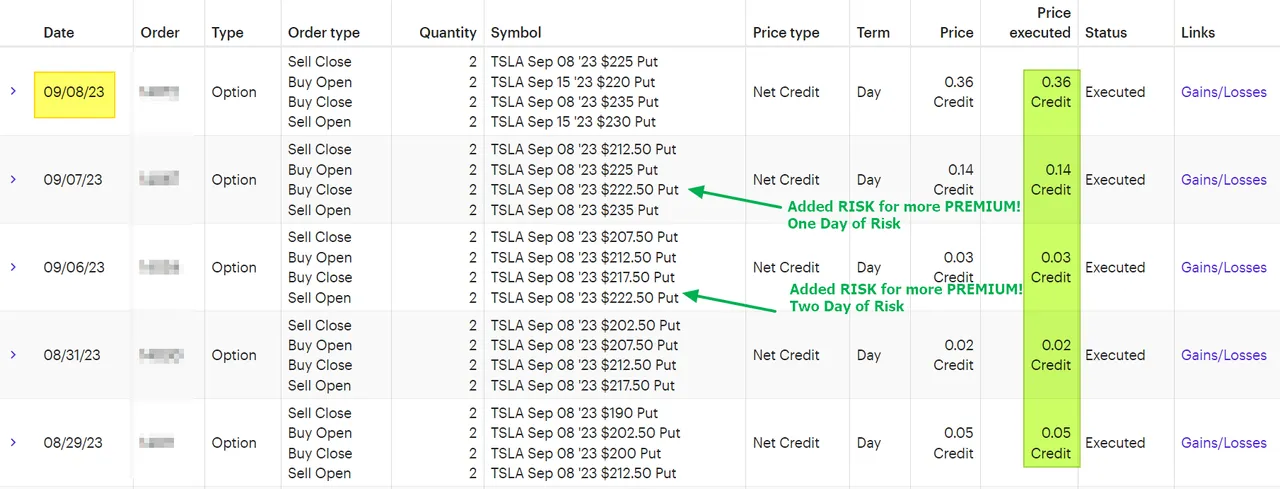The height and width of the screenshot is (489, 1280).
Task: Click Net Credit price type for 09/08/23
Action: (786, 92)
